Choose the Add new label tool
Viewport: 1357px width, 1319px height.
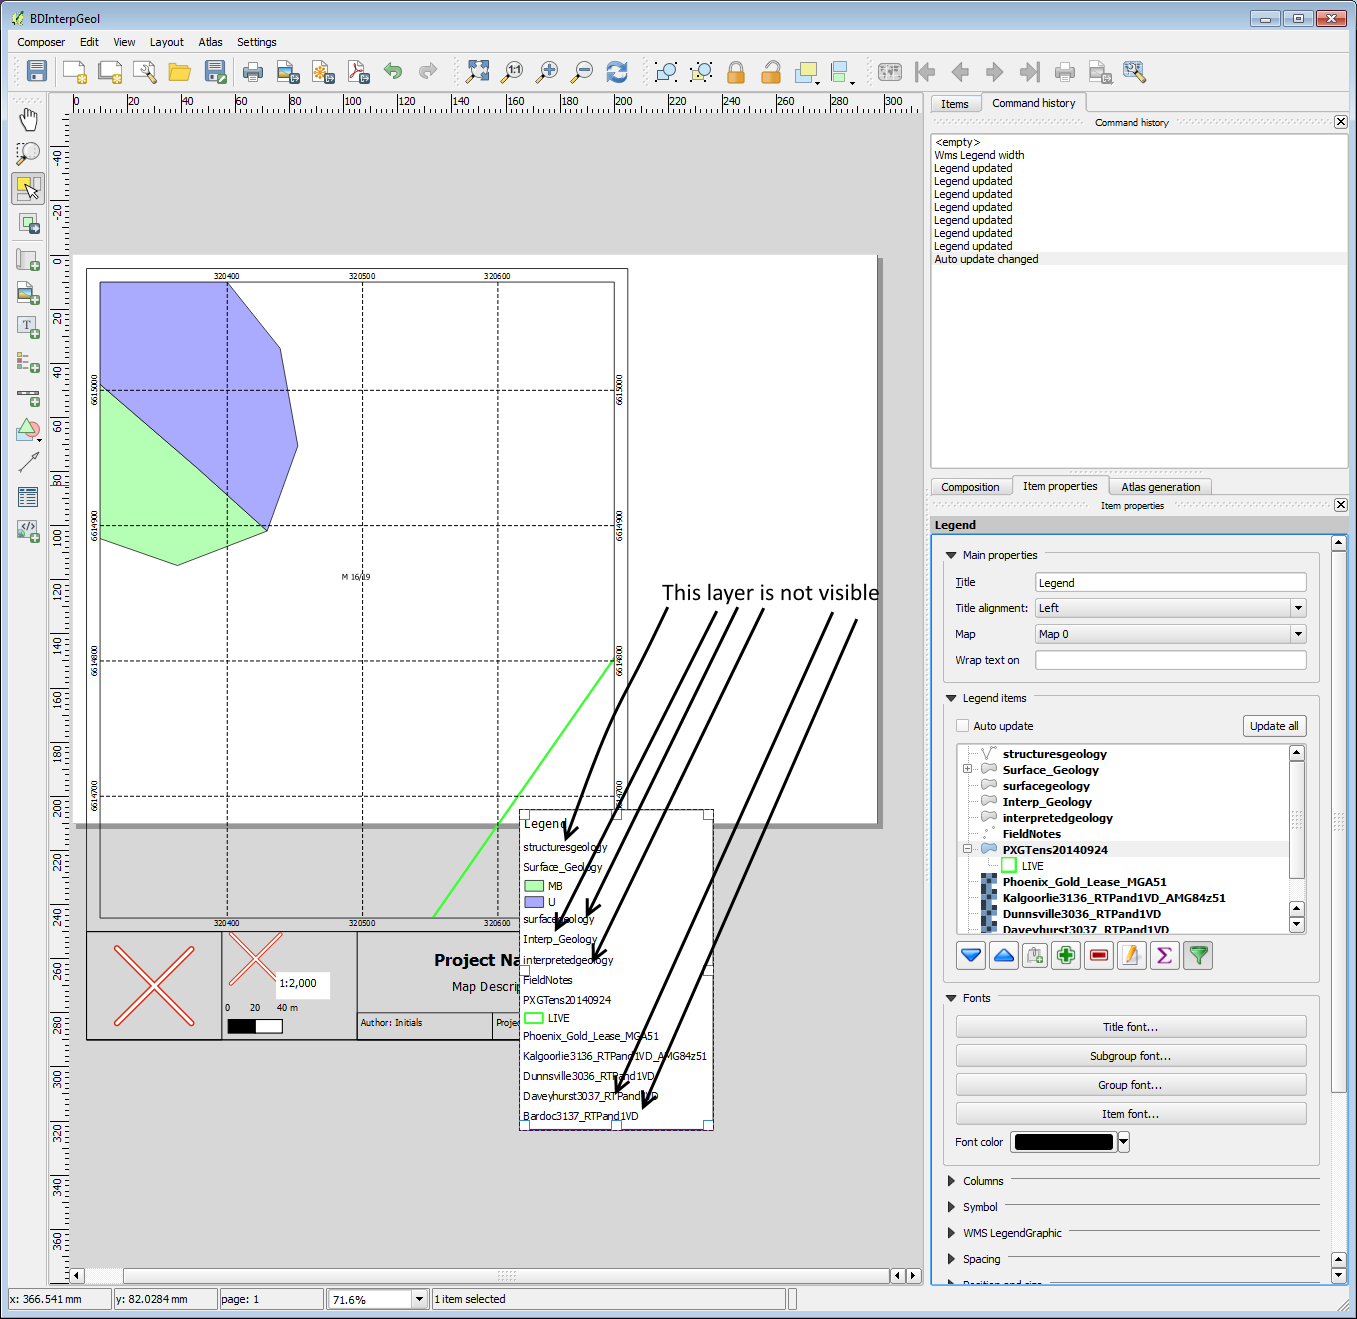pos(28,326)
